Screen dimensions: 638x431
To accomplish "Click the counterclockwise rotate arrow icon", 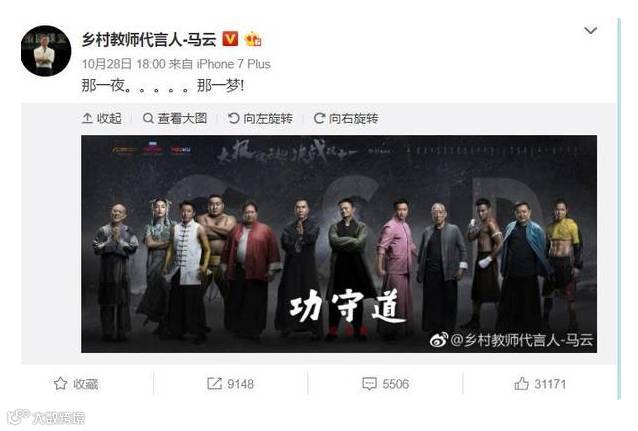I will pos(233,118).
